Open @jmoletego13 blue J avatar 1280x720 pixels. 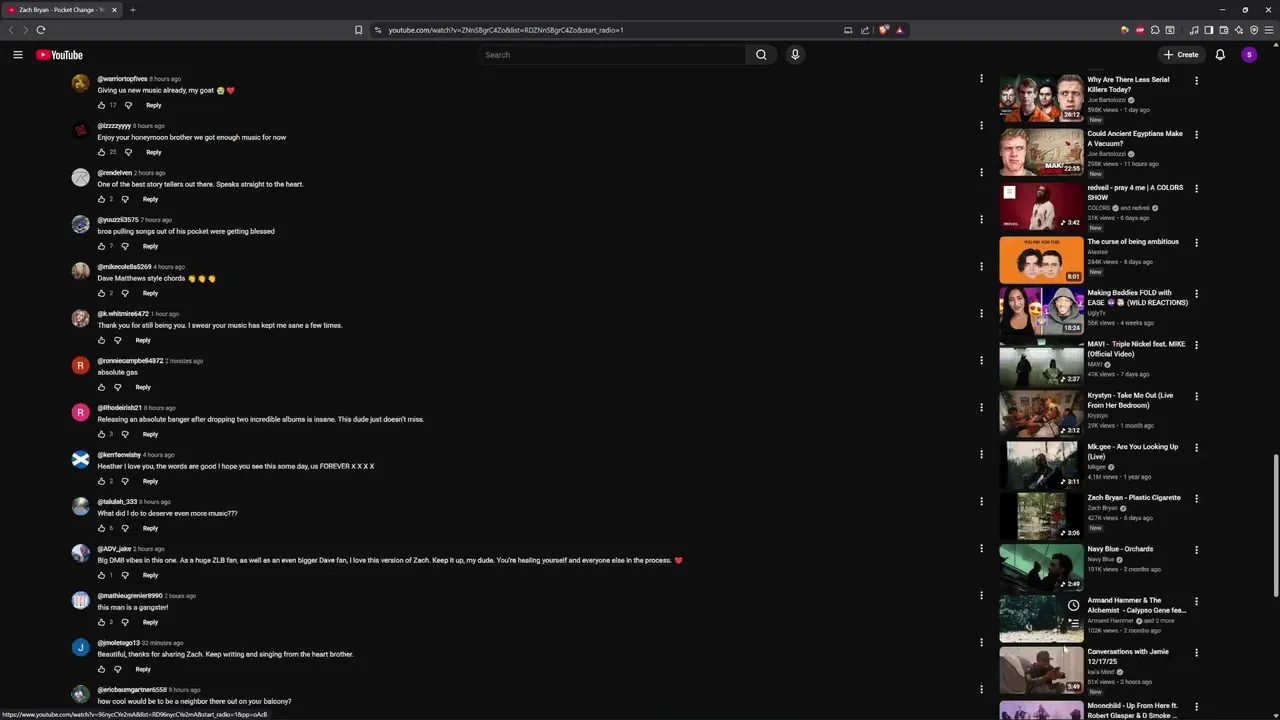click(80, 647)
